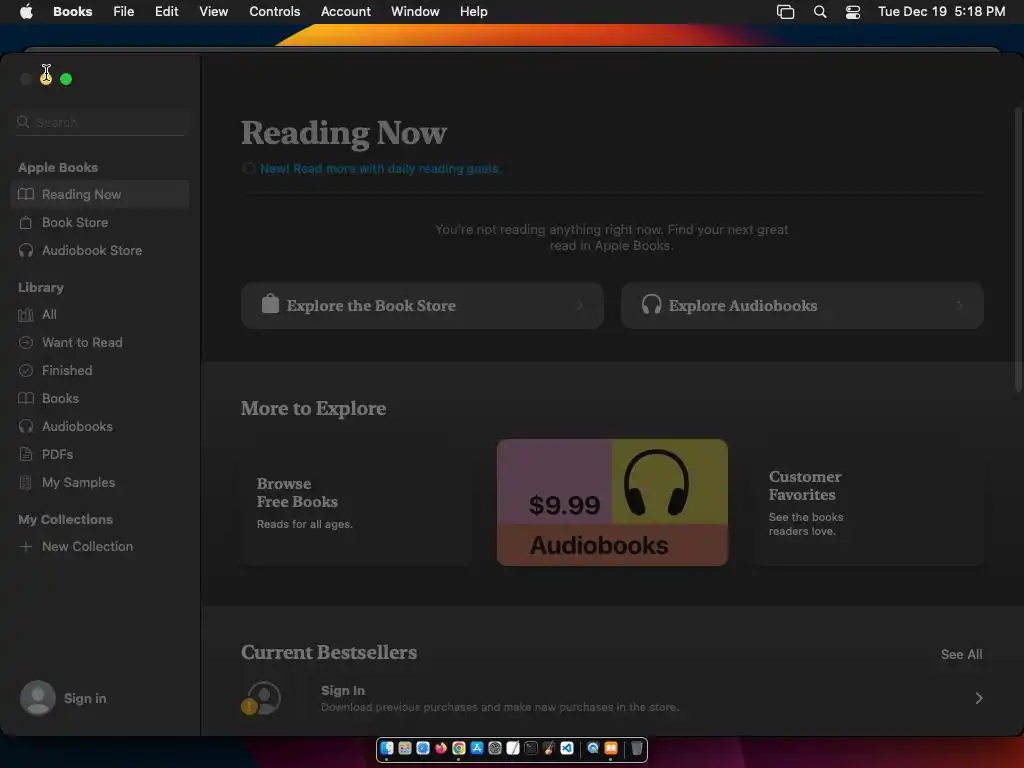Launch Visual Studio Code from the Dock
This screenshot has width=1024, height=768.
coord(567,748)
